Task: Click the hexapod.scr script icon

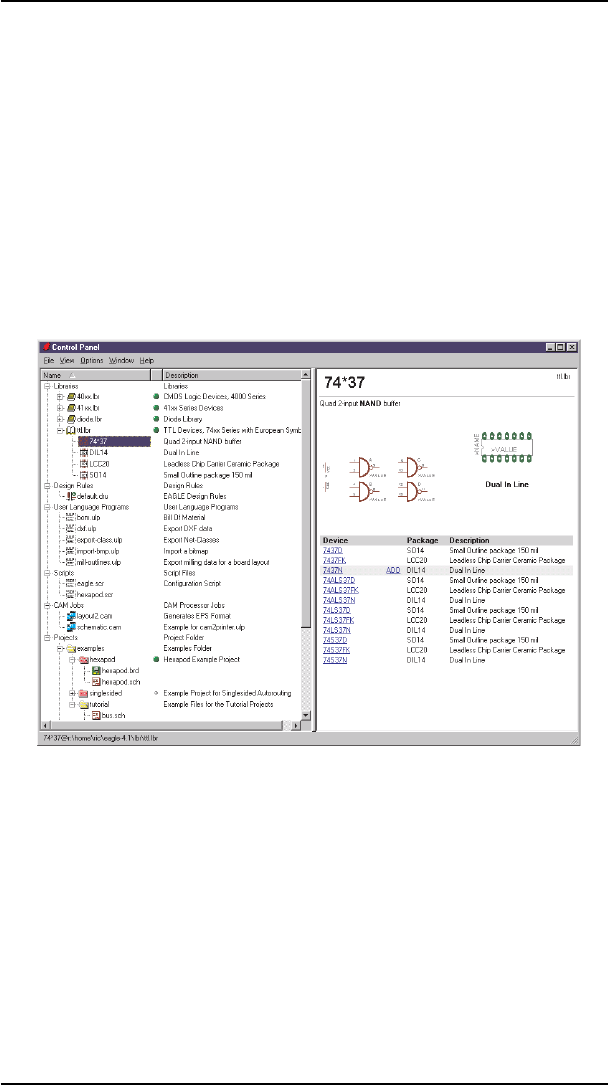Action: (71, 594)
